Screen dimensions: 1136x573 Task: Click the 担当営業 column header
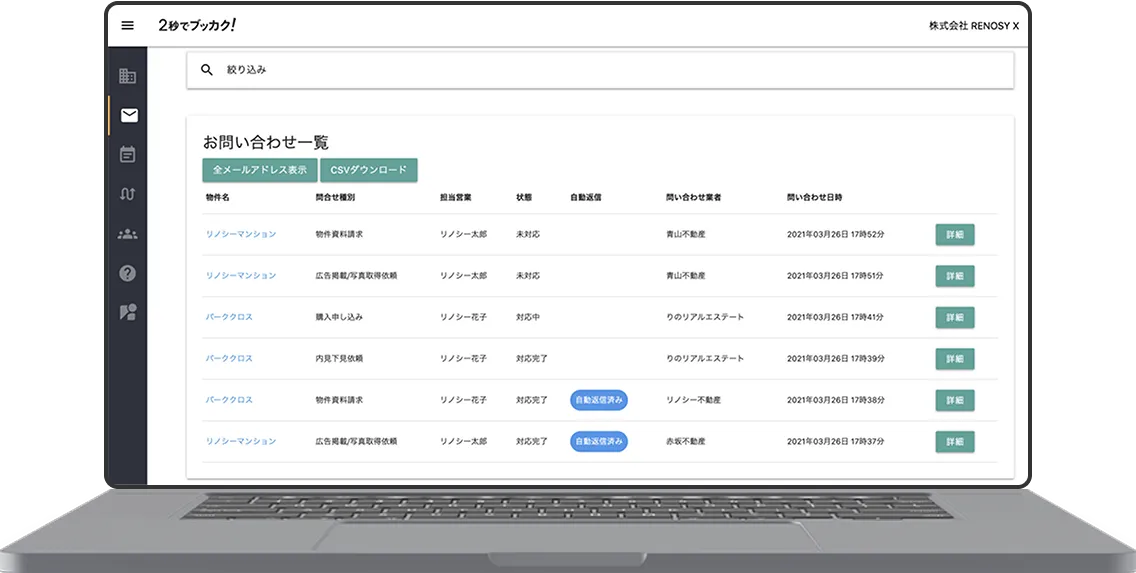[456, 198]
